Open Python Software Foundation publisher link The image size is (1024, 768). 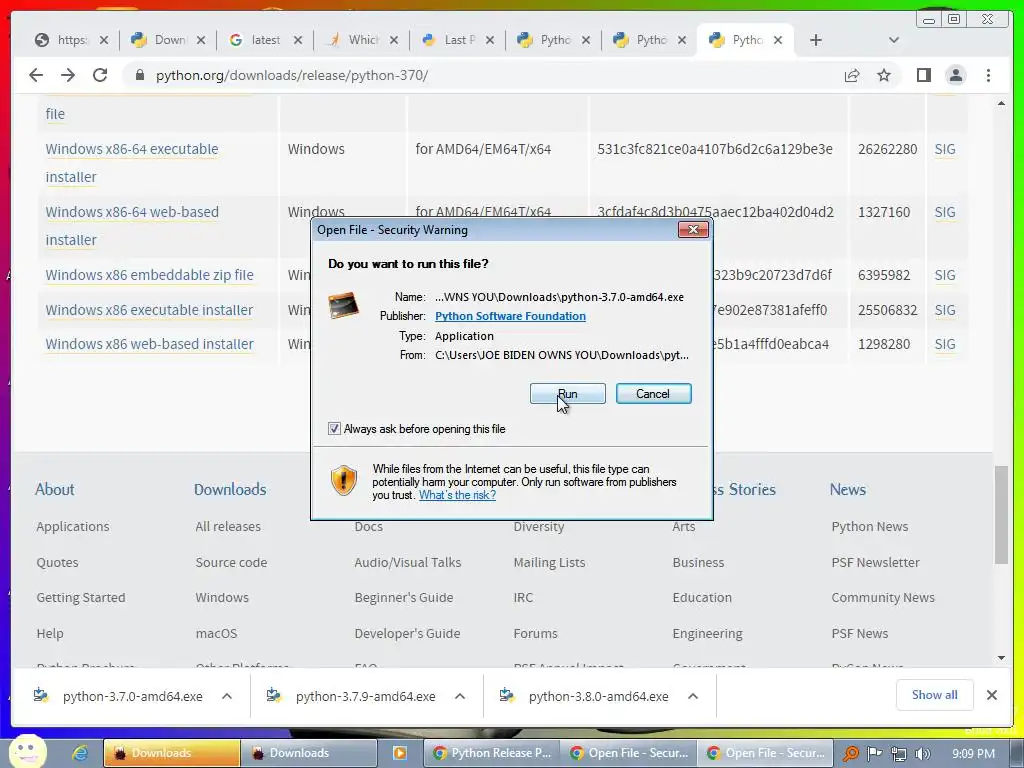510,316
